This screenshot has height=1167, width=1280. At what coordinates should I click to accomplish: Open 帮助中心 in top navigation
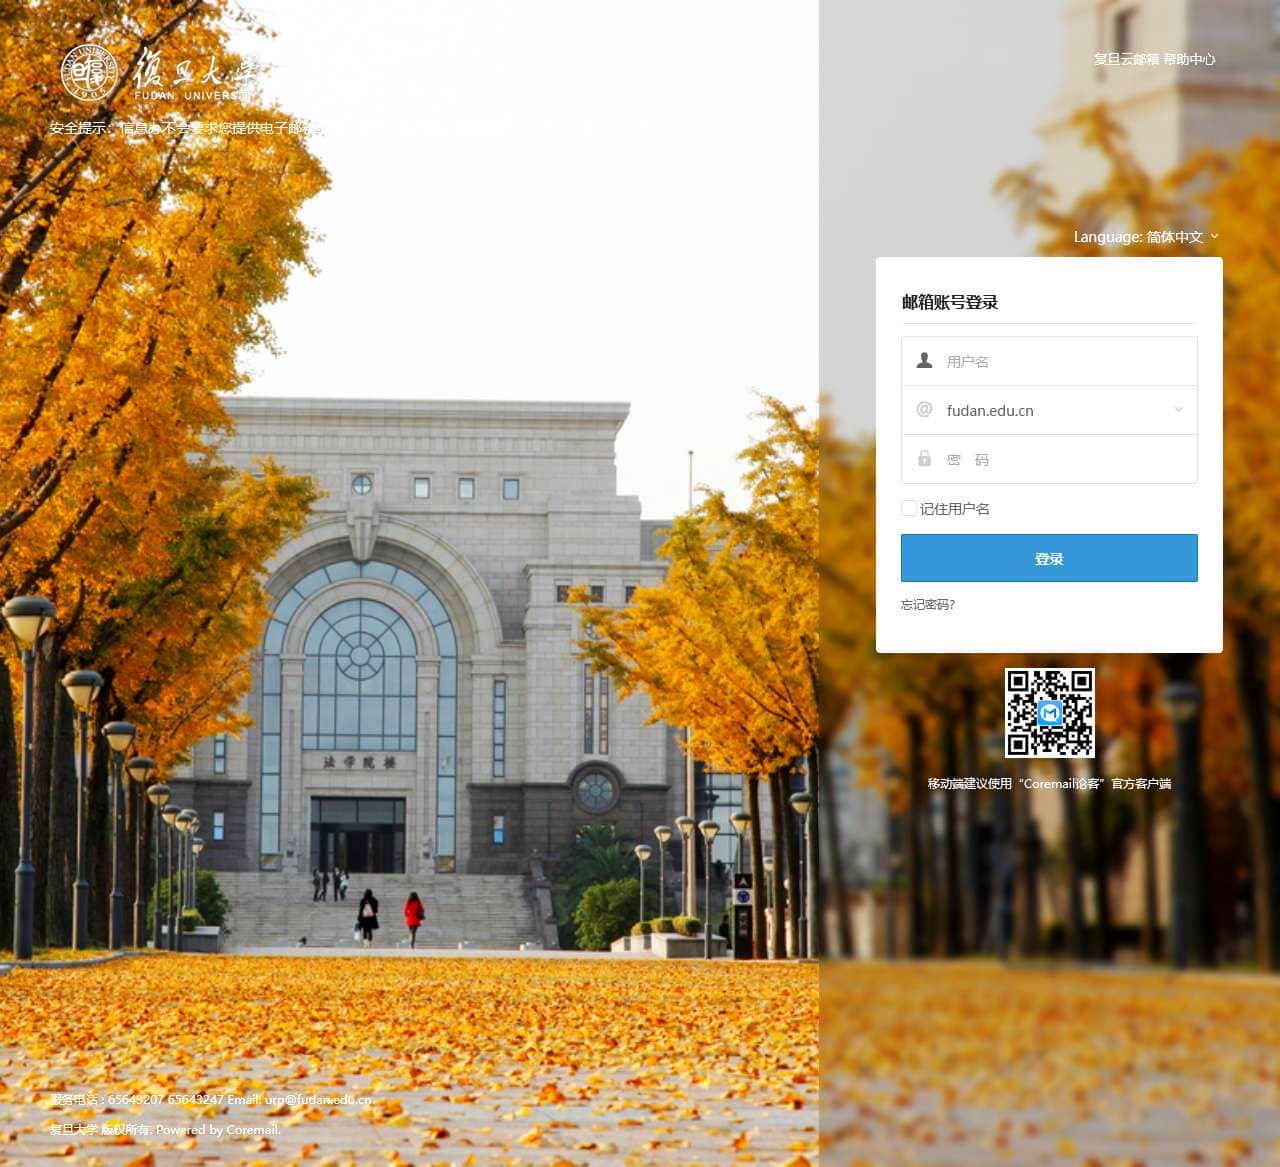[x=1189, y=59]
